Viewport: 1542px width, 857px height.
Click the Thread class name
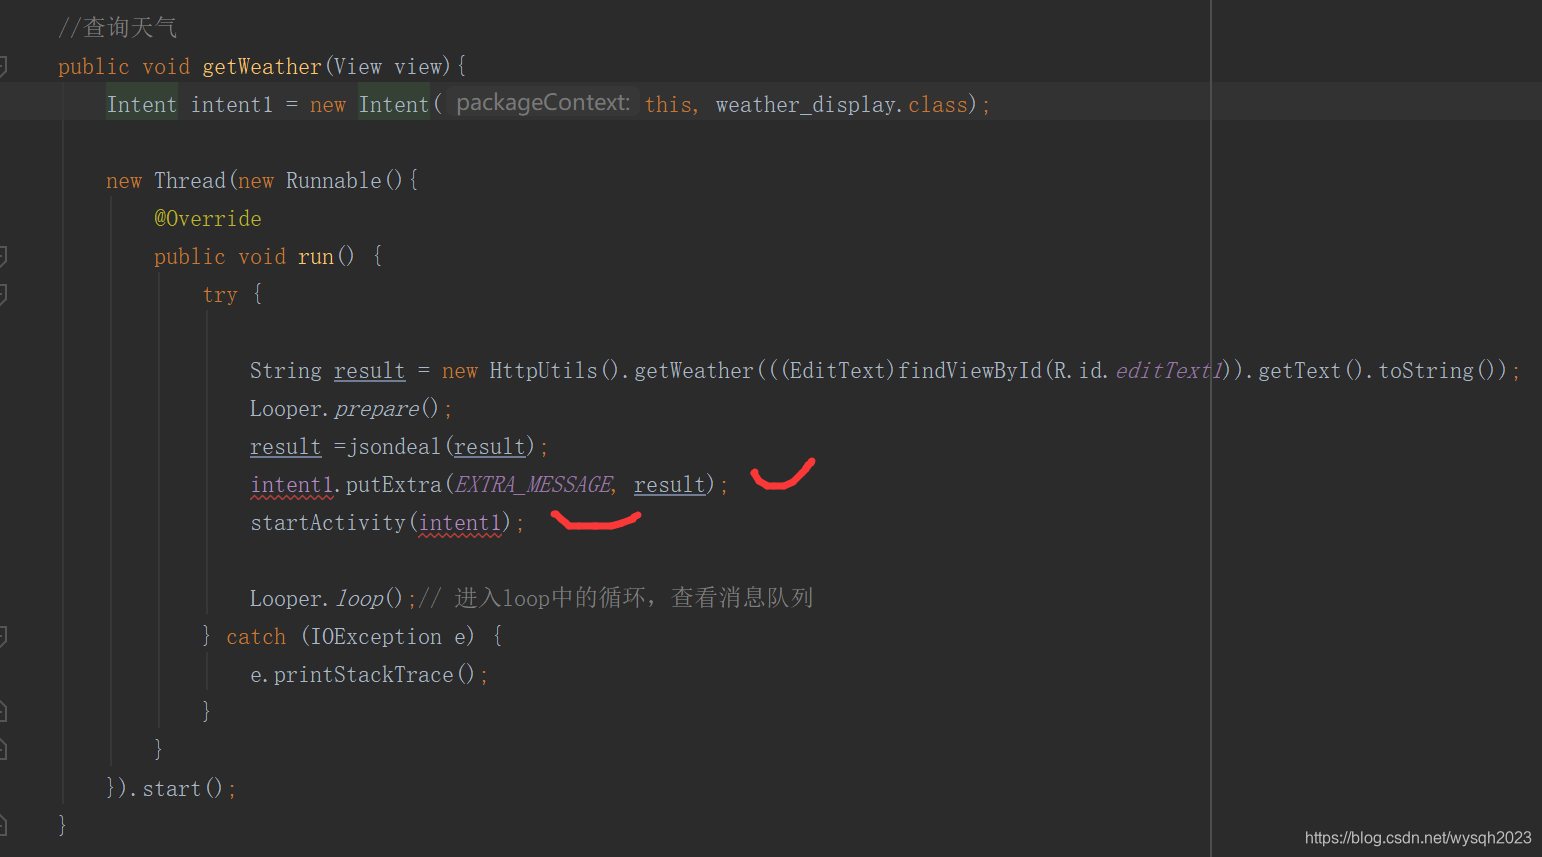coord(190,181)
